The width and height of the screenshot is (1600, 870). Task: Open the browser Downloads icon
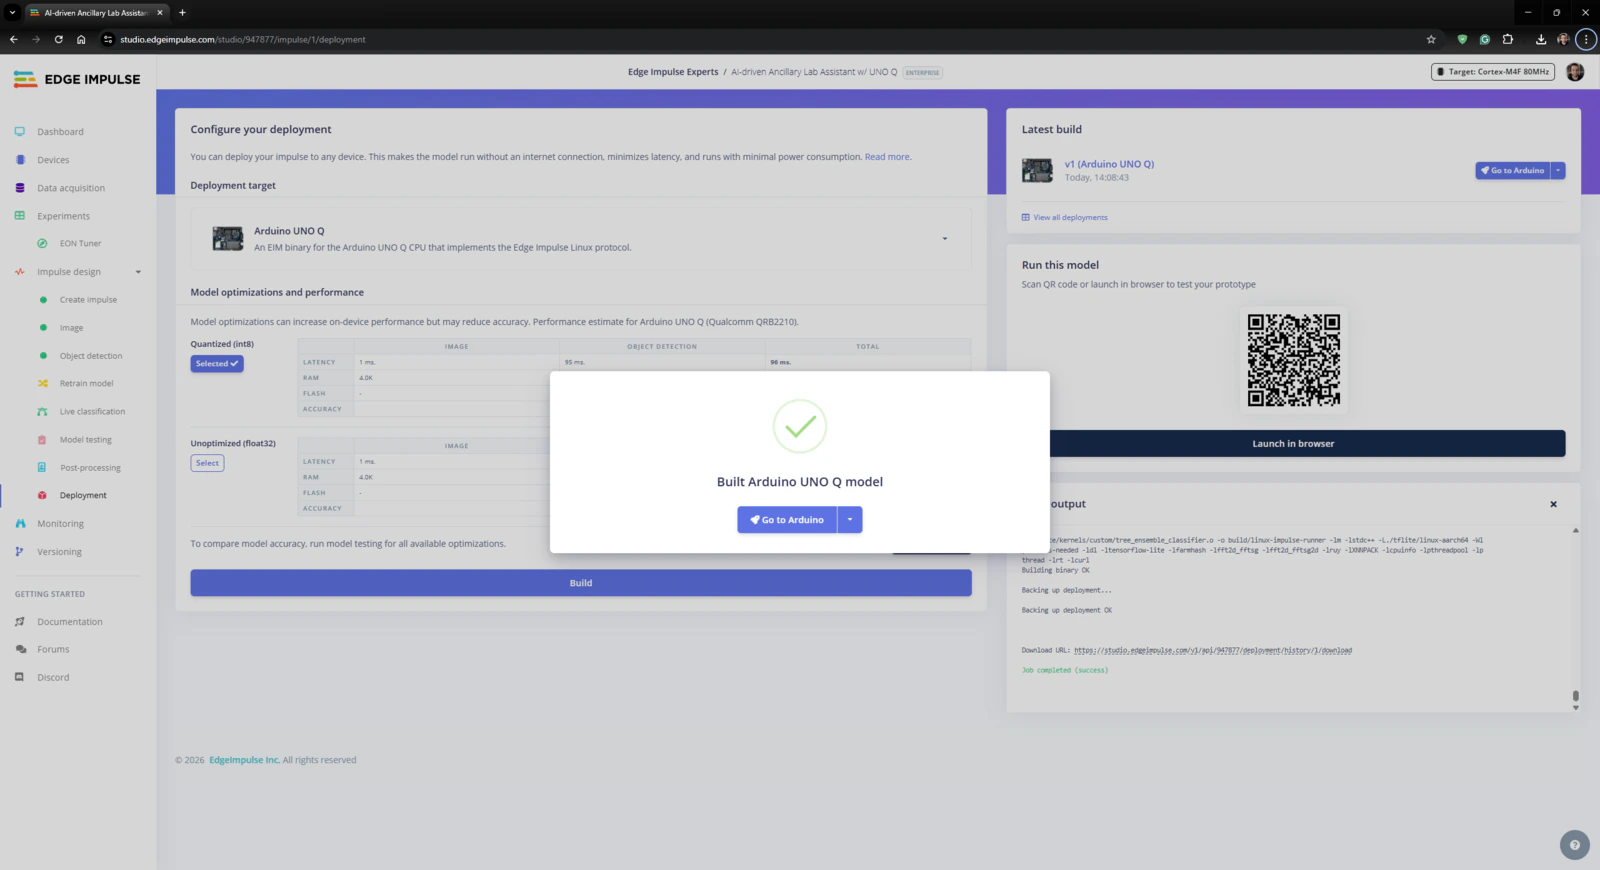click(1540, 40)
